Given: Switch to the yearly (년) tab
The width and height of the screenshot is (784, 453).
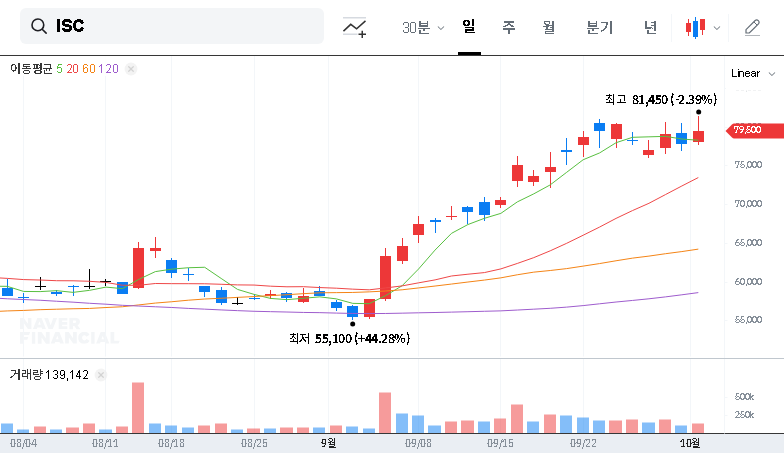Looking at the screenshot, I should [x=651, y=27].
